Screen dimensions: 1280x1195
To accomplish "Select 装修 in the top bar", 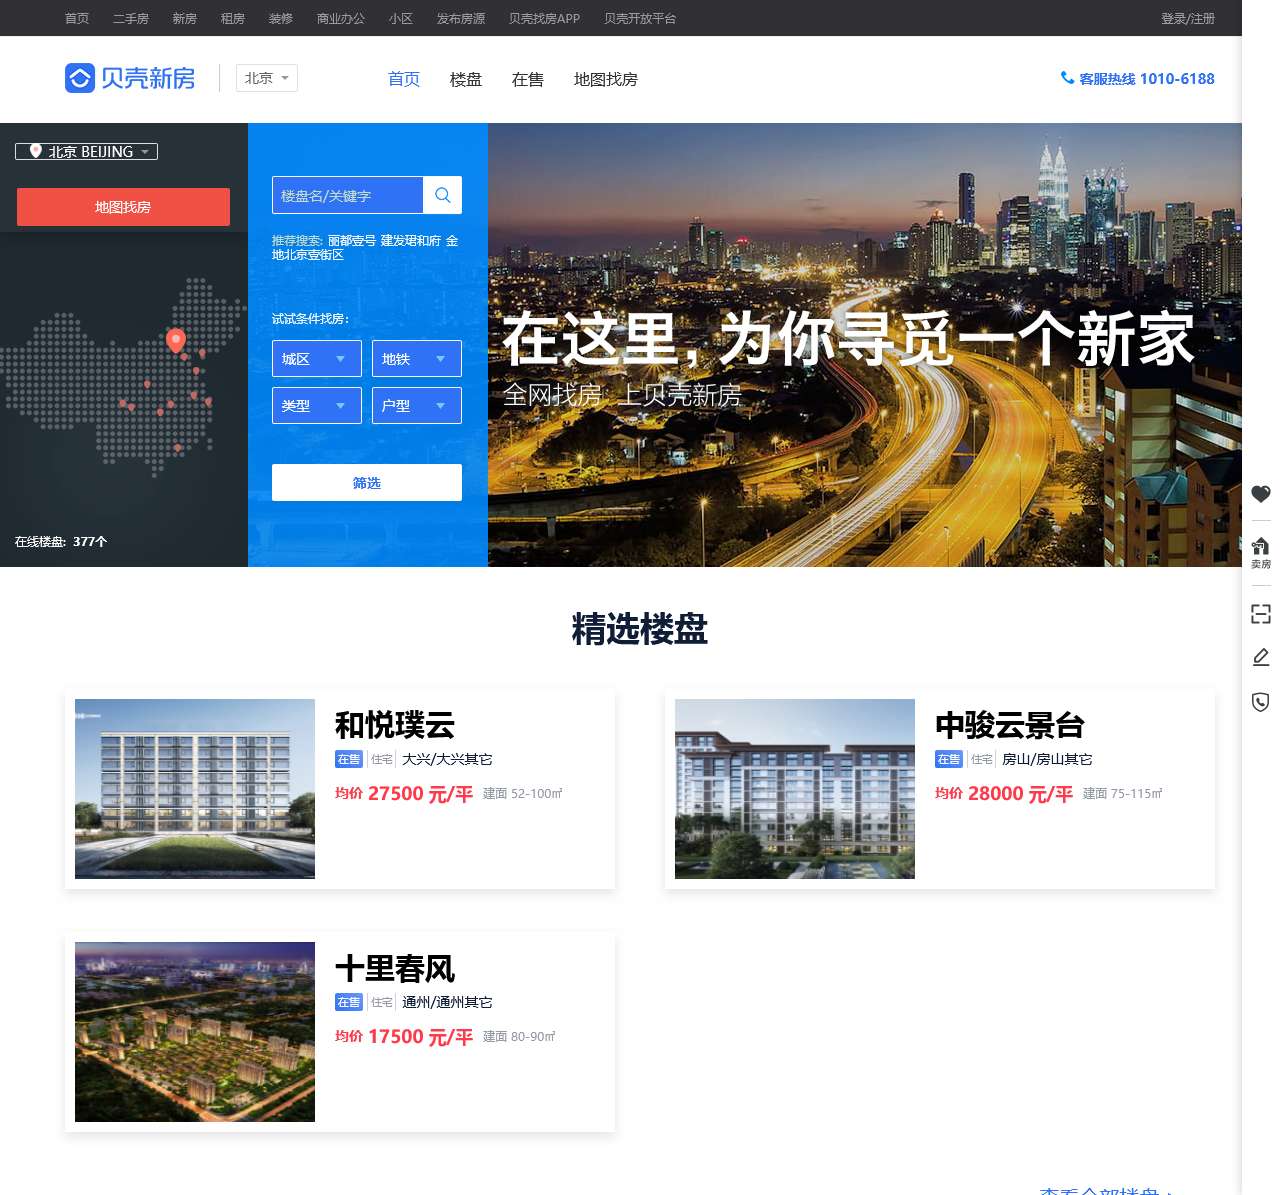I will pos(281,18).
